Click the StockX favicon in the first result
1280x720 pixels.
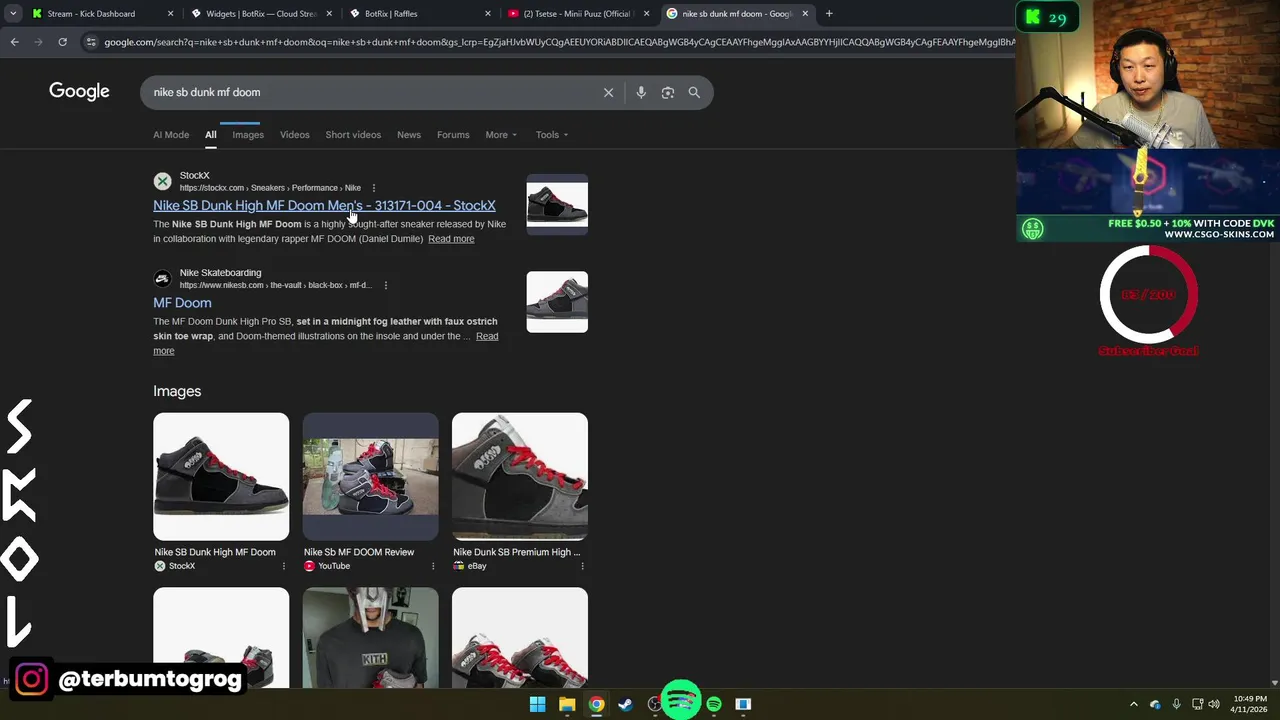(x=162, y=181)
